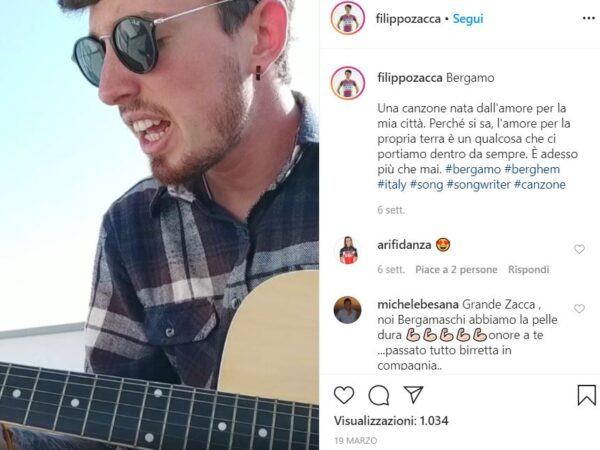Open the comment bubble icon

378,395
